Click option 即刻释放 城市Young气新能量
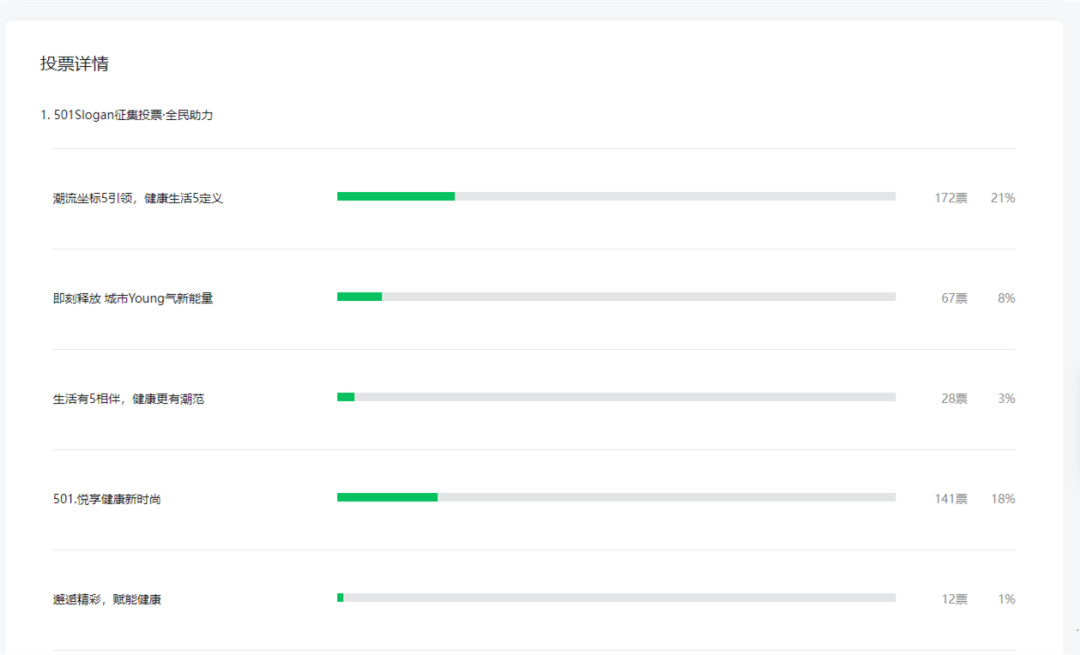Screen dimensions: 1080x655 point(133,298)
